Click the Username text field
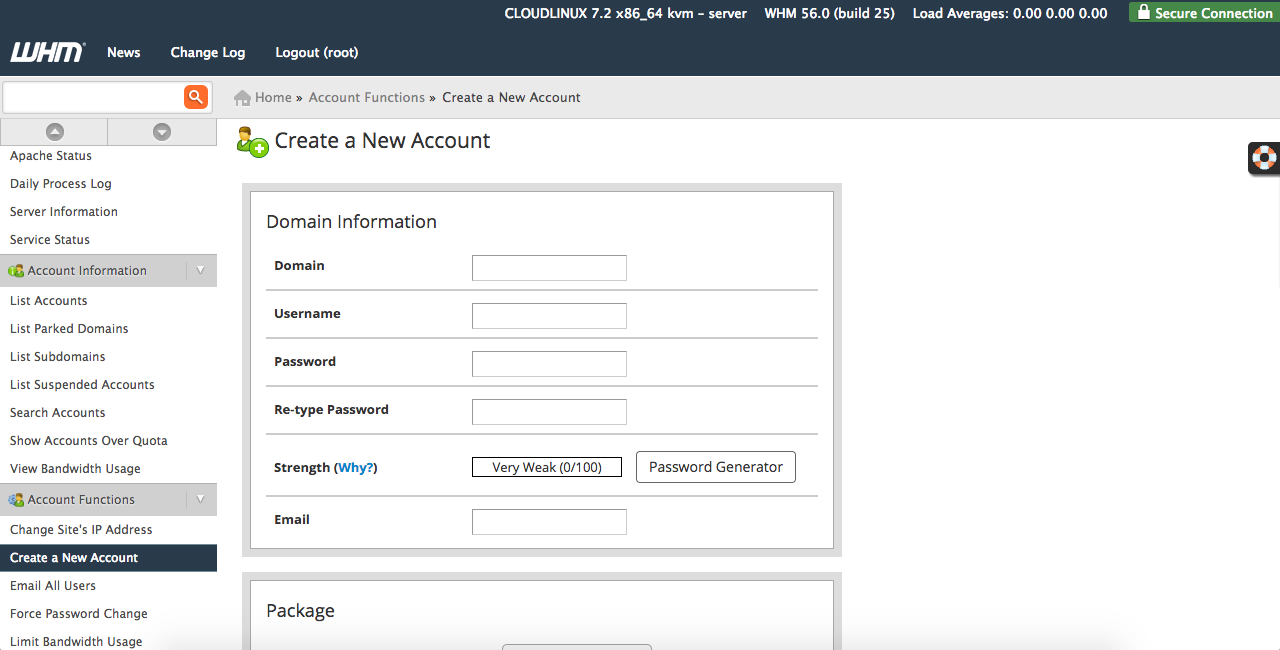Screen dimensions: 1280x650 (x=549, y=316)
